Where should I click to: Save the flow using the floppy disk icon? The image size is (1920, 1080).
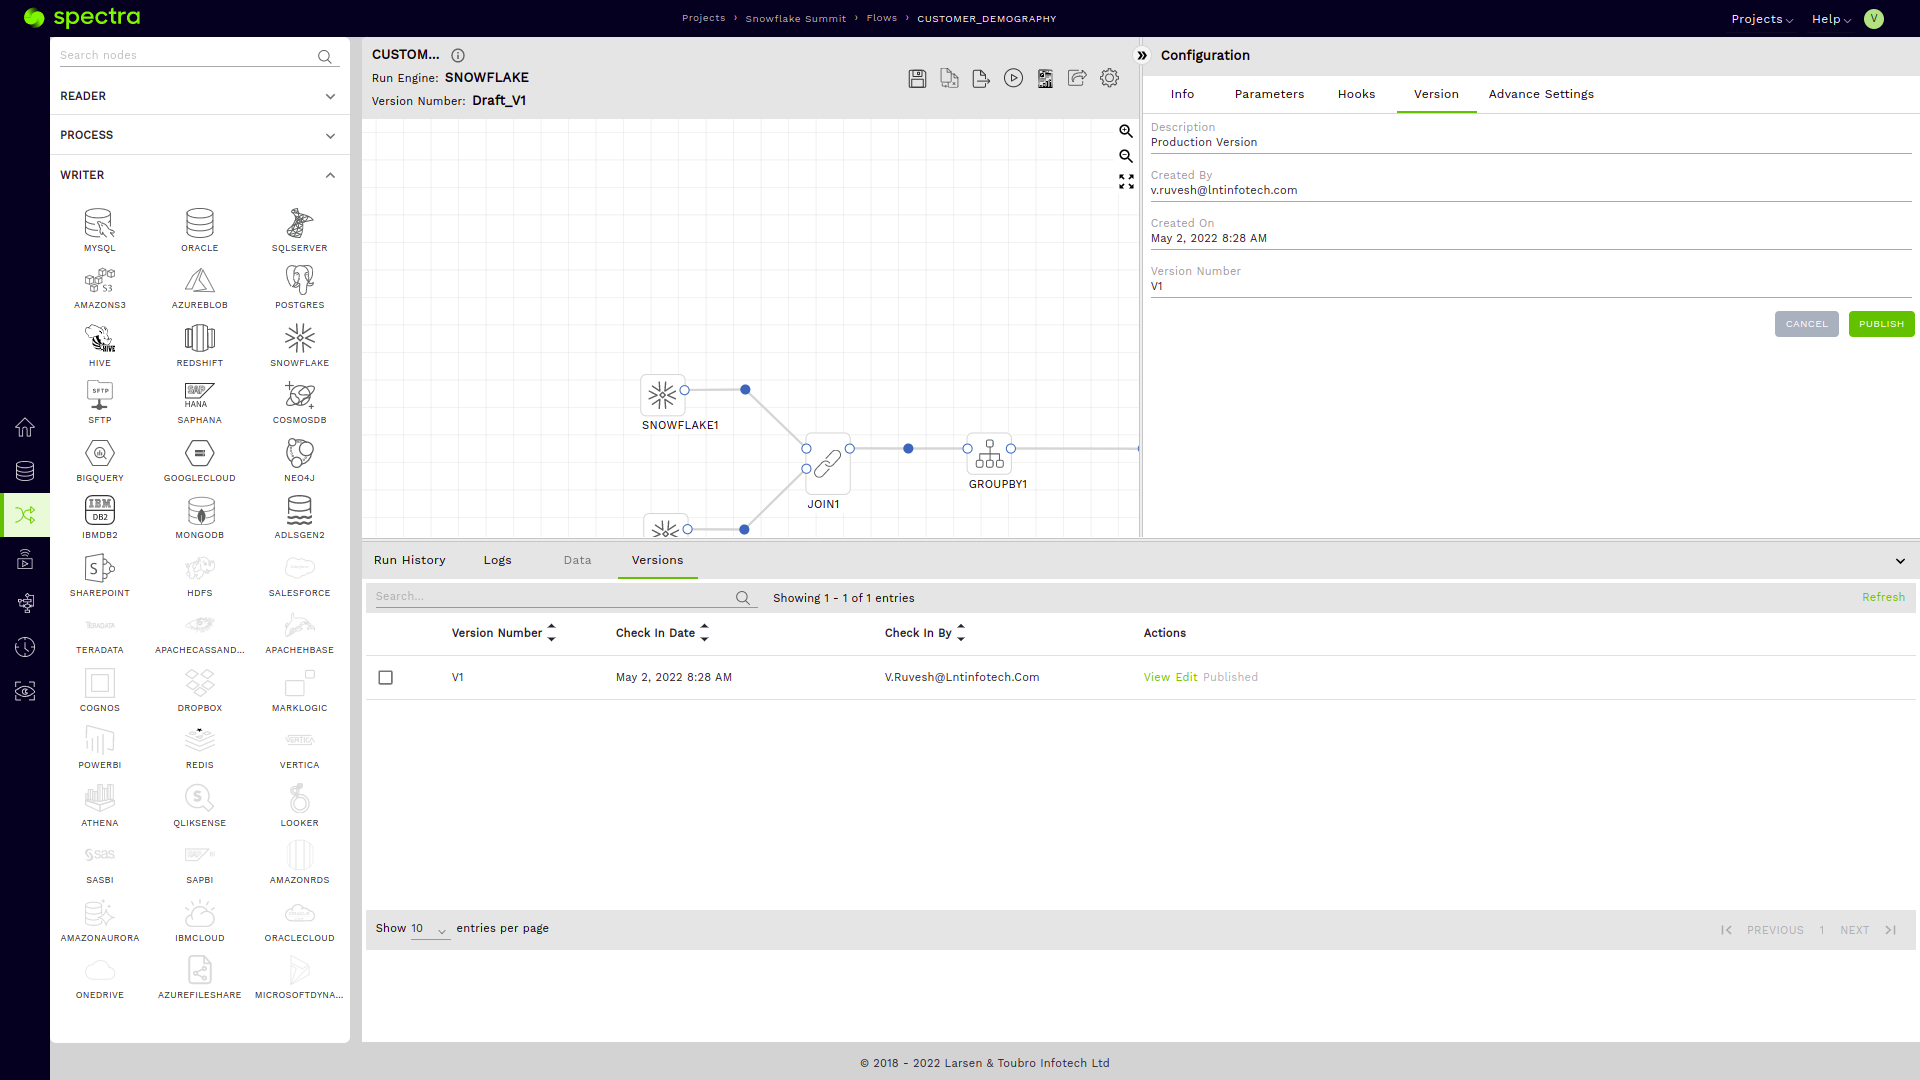(917, 78)
